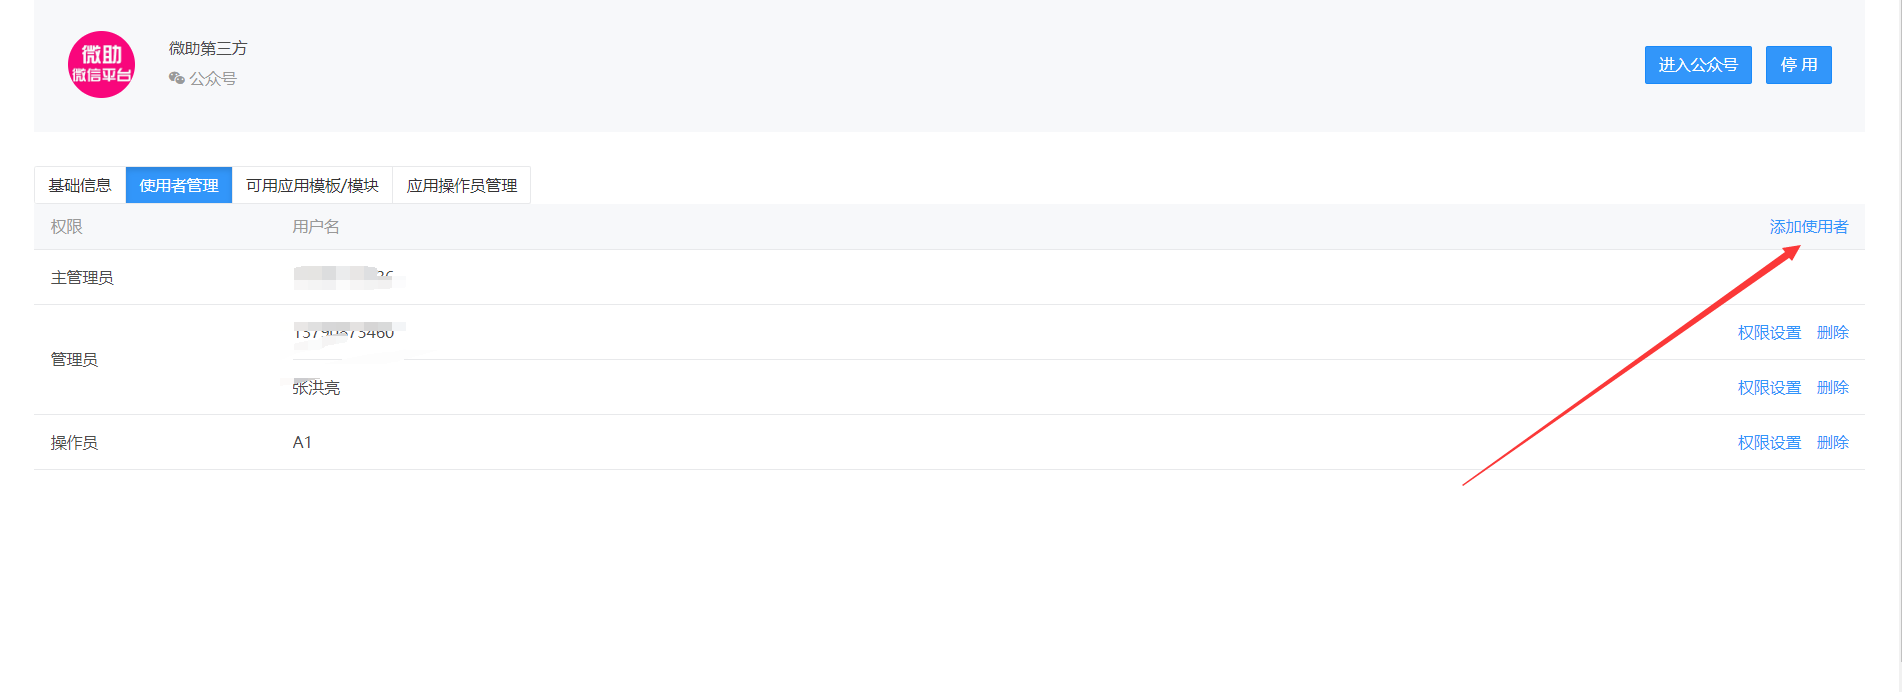The height and width of the screenshot is (692, 1902).
Task: Select the 使用者管理 tab
Action: point(179,185)
